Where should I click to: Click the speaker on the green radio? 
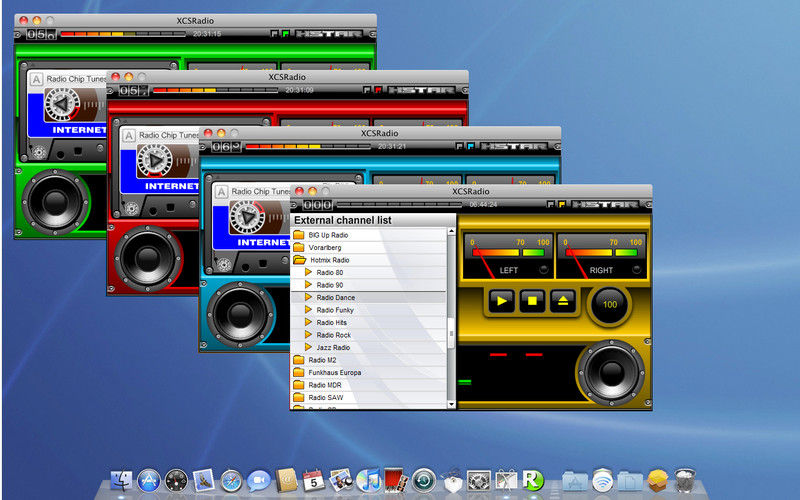(55, 203)
